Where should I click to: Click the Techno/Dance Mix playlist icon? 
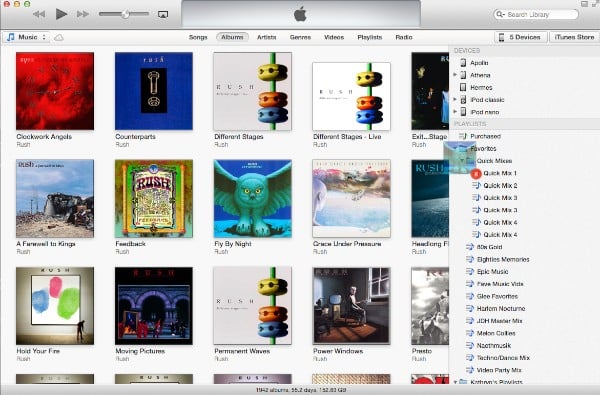click(470, 357)
